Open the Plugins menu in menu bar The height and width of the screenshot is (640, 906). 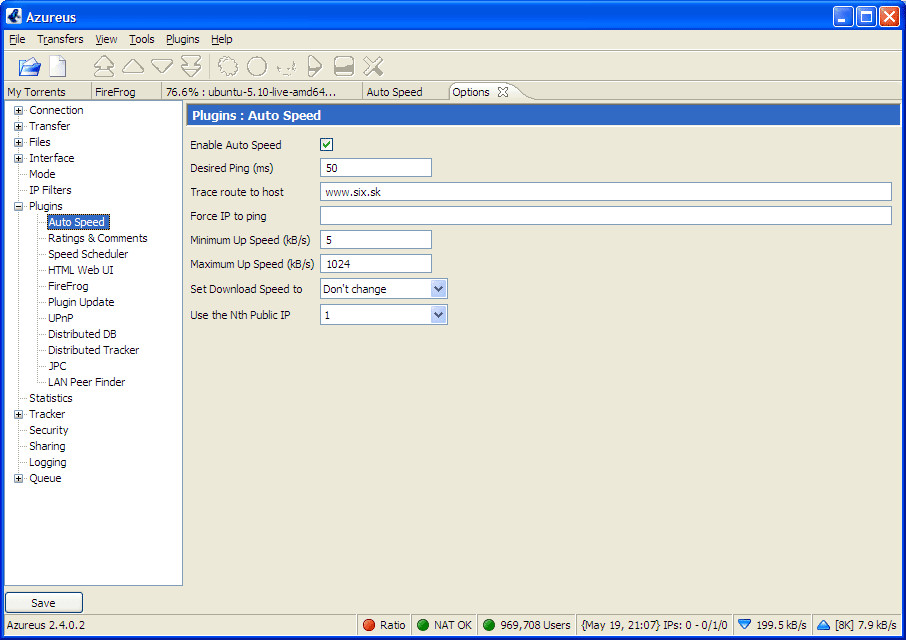pos(183,39)
